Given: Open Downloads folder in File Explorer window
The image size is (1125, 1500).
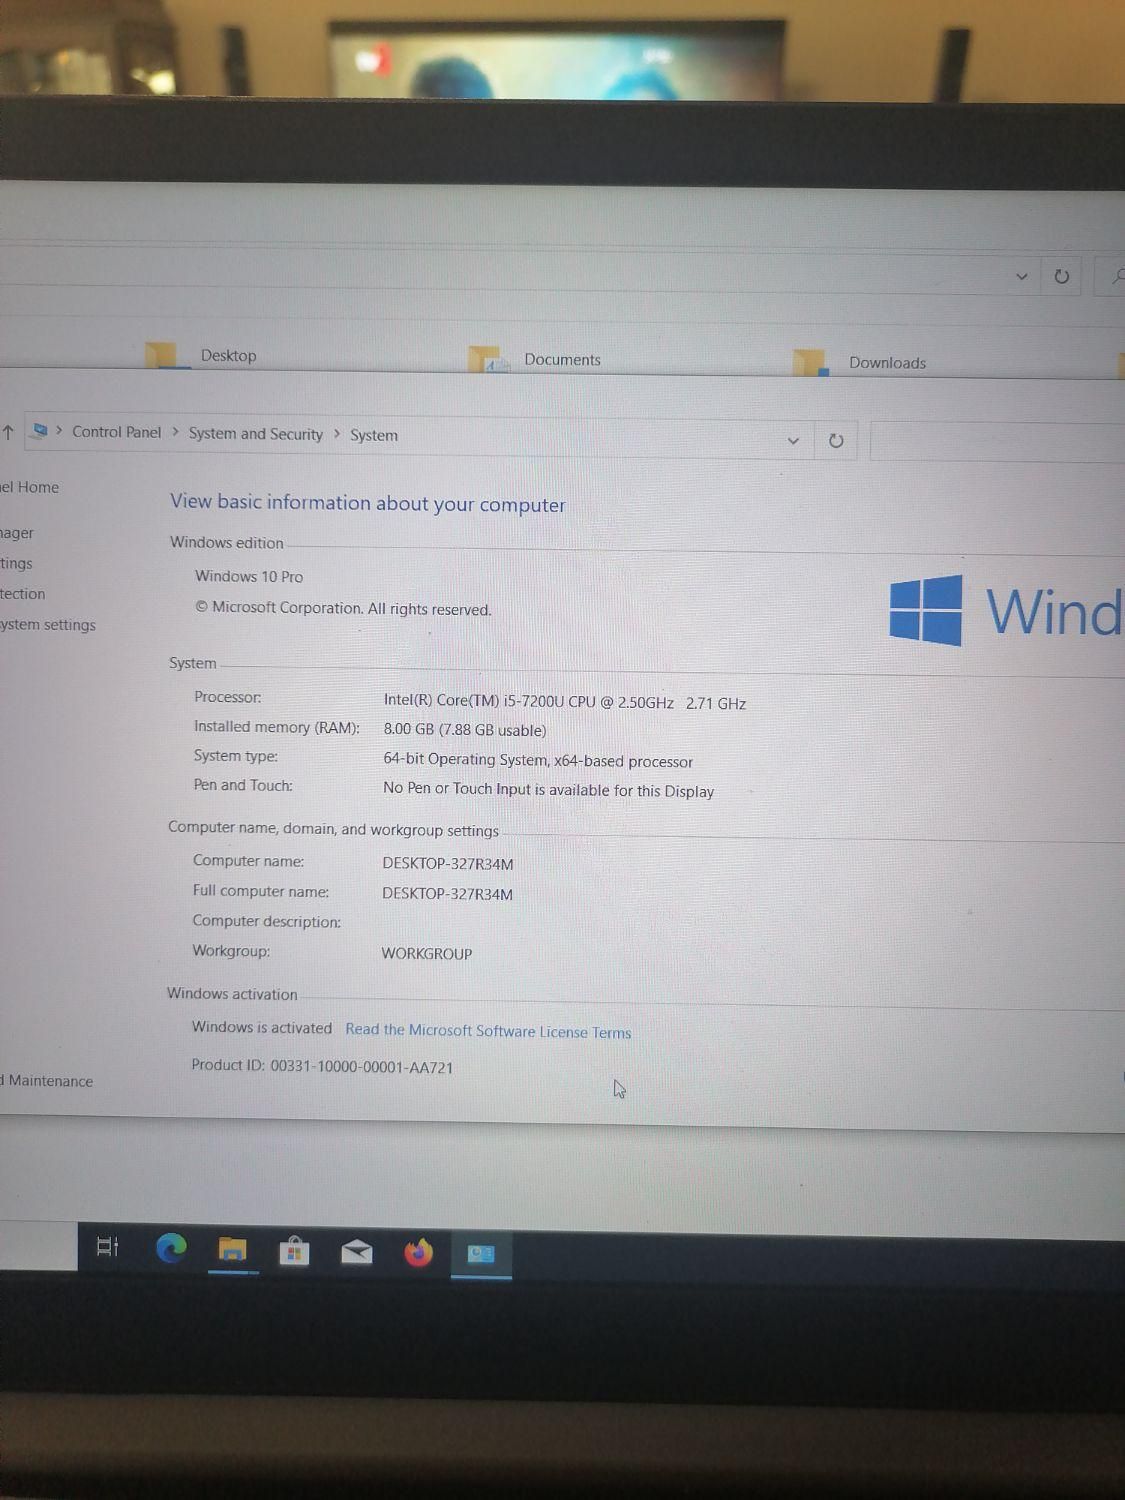Looking at the screenshot, I should [x=861, y=362].
